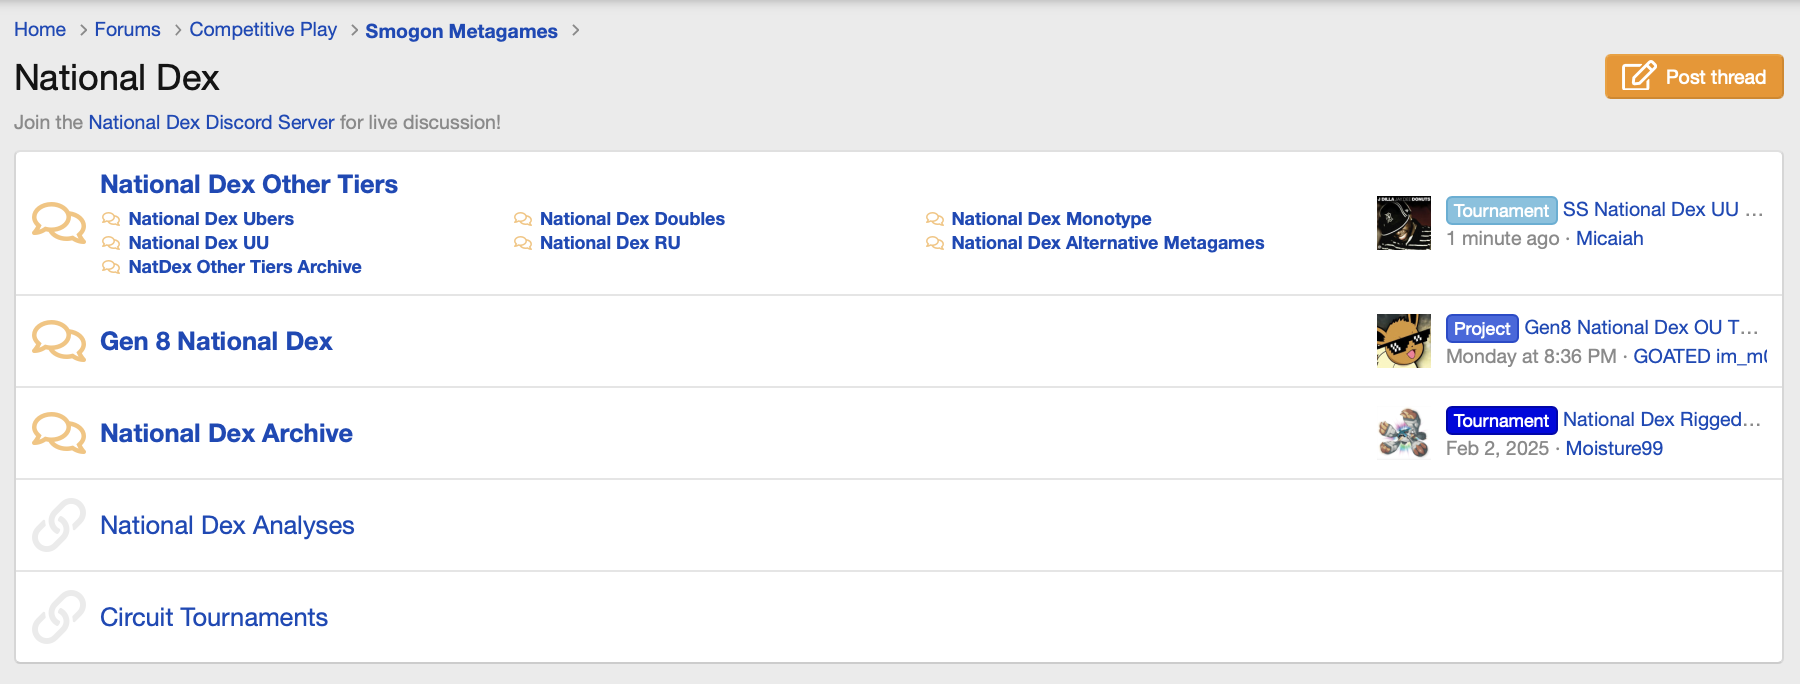Select the light blue Tournament prefix tag
The width and height of the screenshot is (1800, 684).
pos(1501,210)
